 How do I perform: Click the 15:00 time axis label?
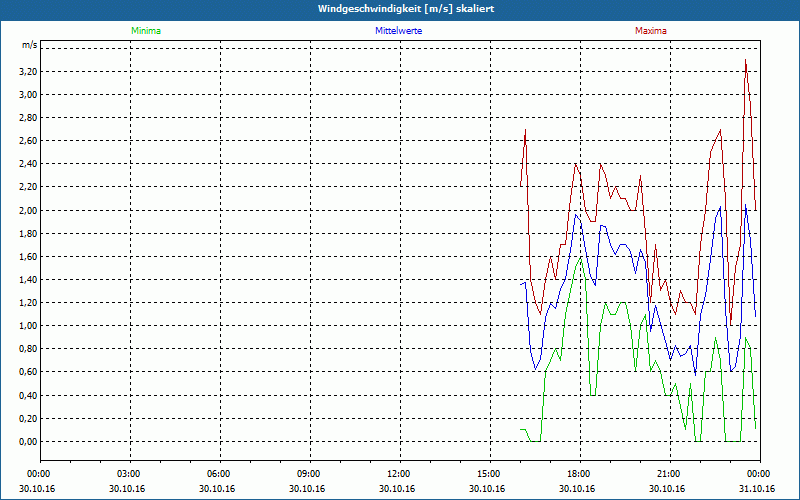coord(490,474)
